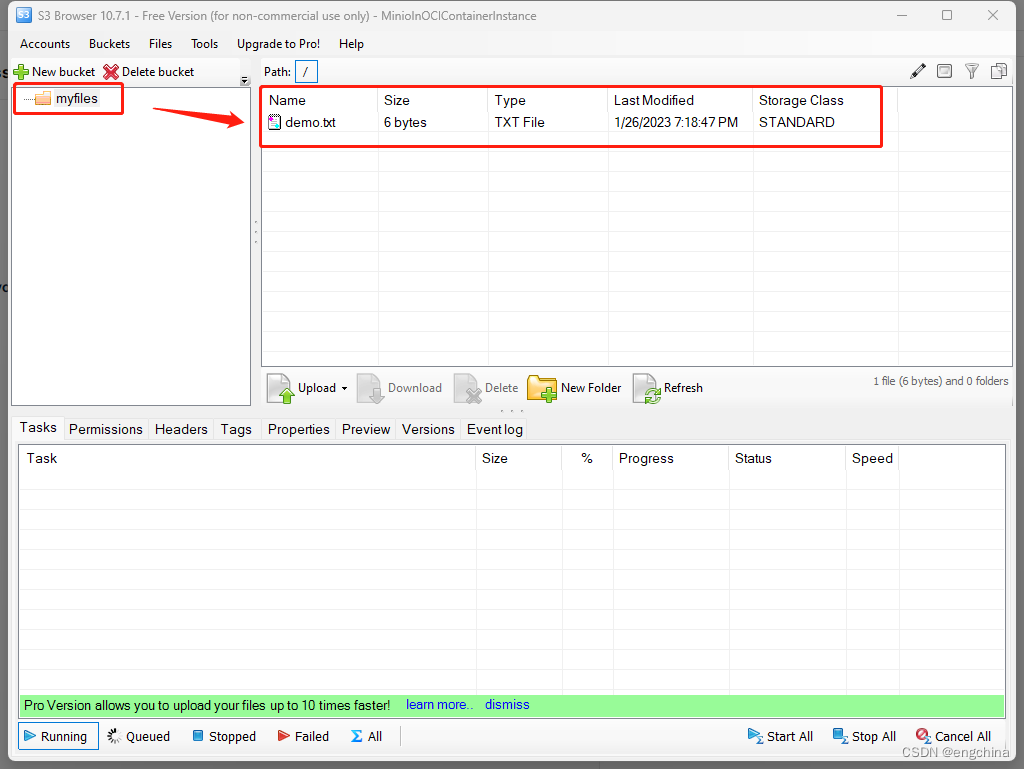Minimize the S3 Browser window
This screenshot has width=1024, height=769.
902,15
